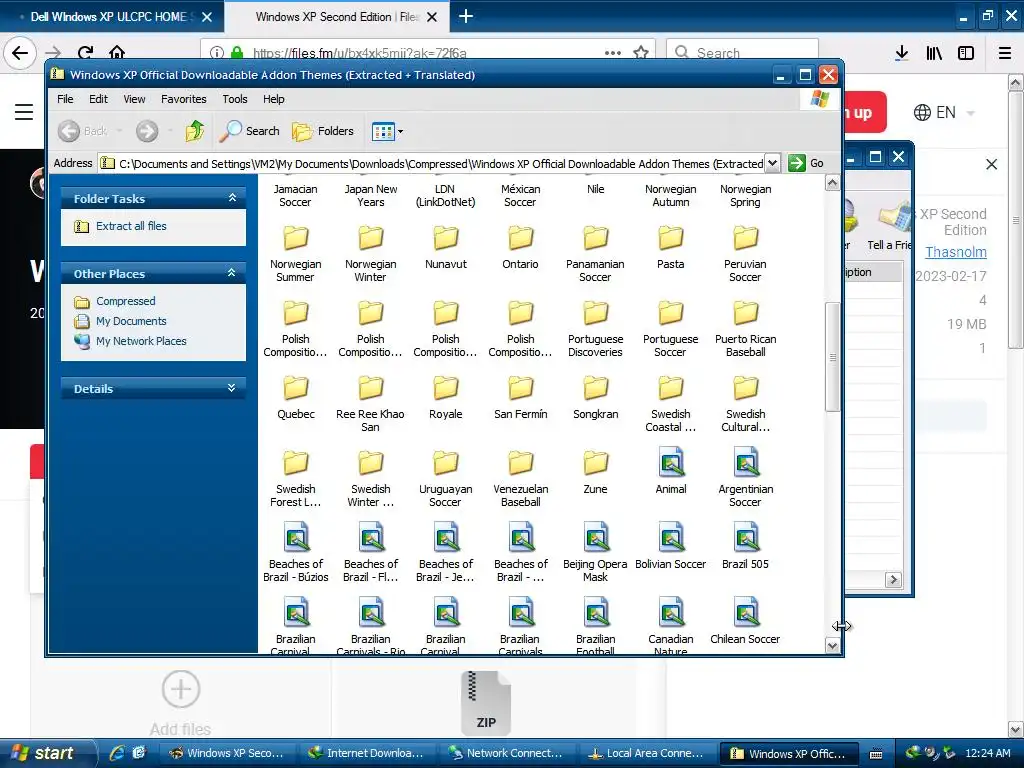Select the Peruvian Soccer folder

coord(745,253)
